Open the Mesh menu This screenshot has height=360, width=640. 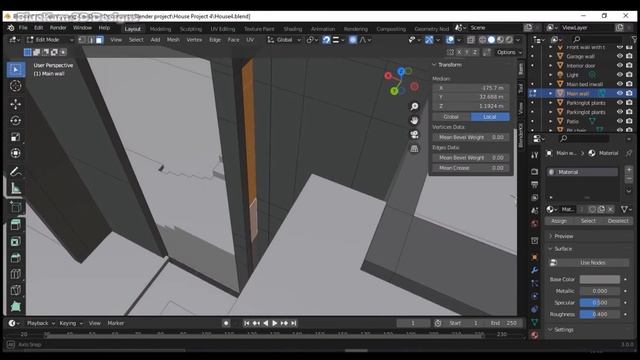click(173, 40)
